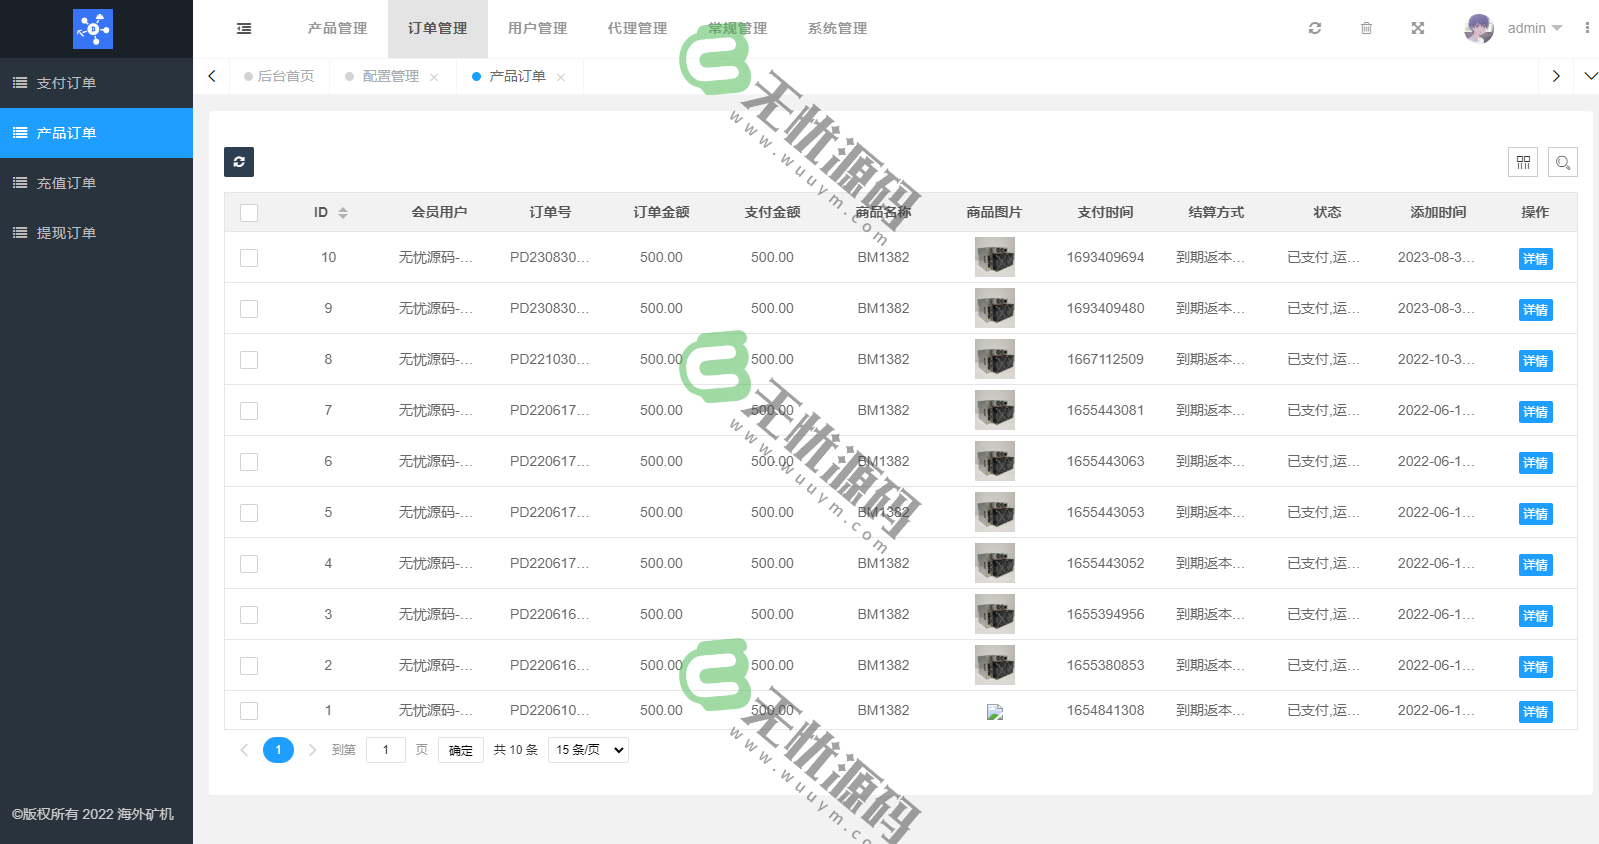Click the 确定 pagination confirm button
This screenshot has height=844, width=1599.
point(461,750)
